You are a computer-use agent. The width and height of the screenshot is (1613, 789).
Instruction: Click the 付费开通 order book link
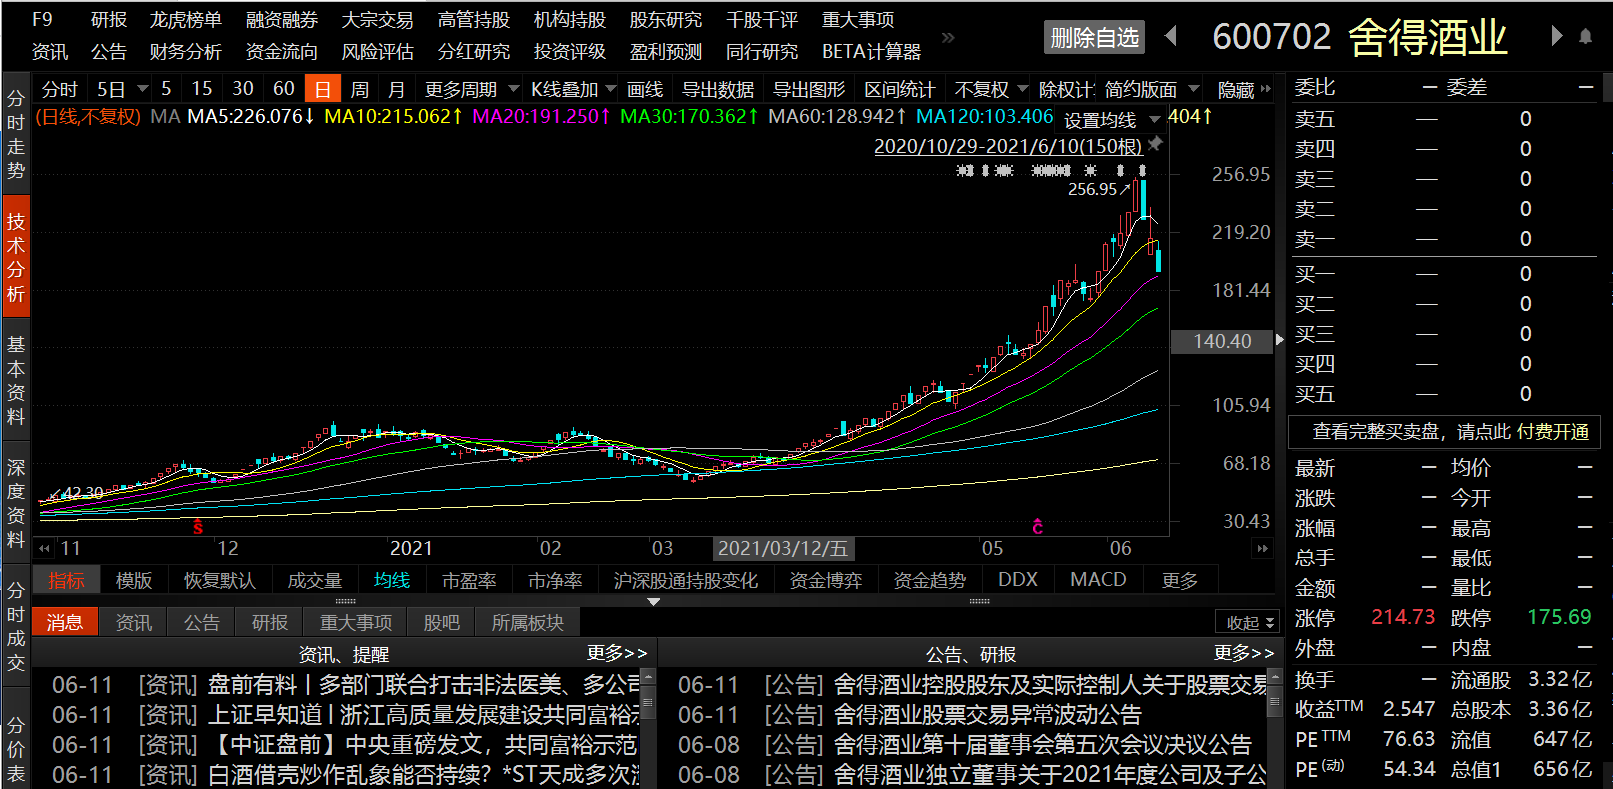tap(1552, 431)
